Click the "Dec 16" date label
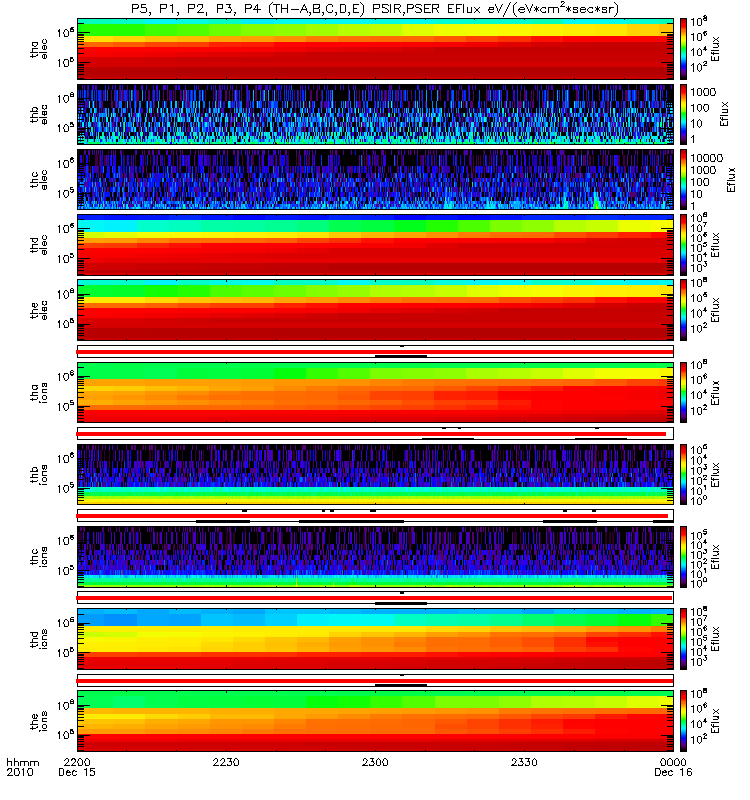This screenshot has height=800, width=750. 673,772
